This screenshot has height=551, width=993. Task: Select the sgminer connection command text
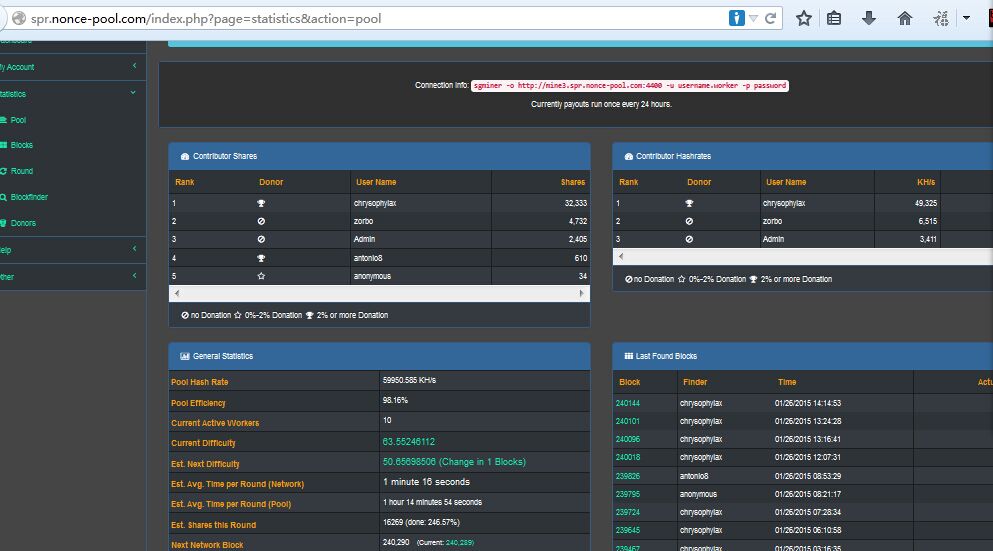point(629,86)
